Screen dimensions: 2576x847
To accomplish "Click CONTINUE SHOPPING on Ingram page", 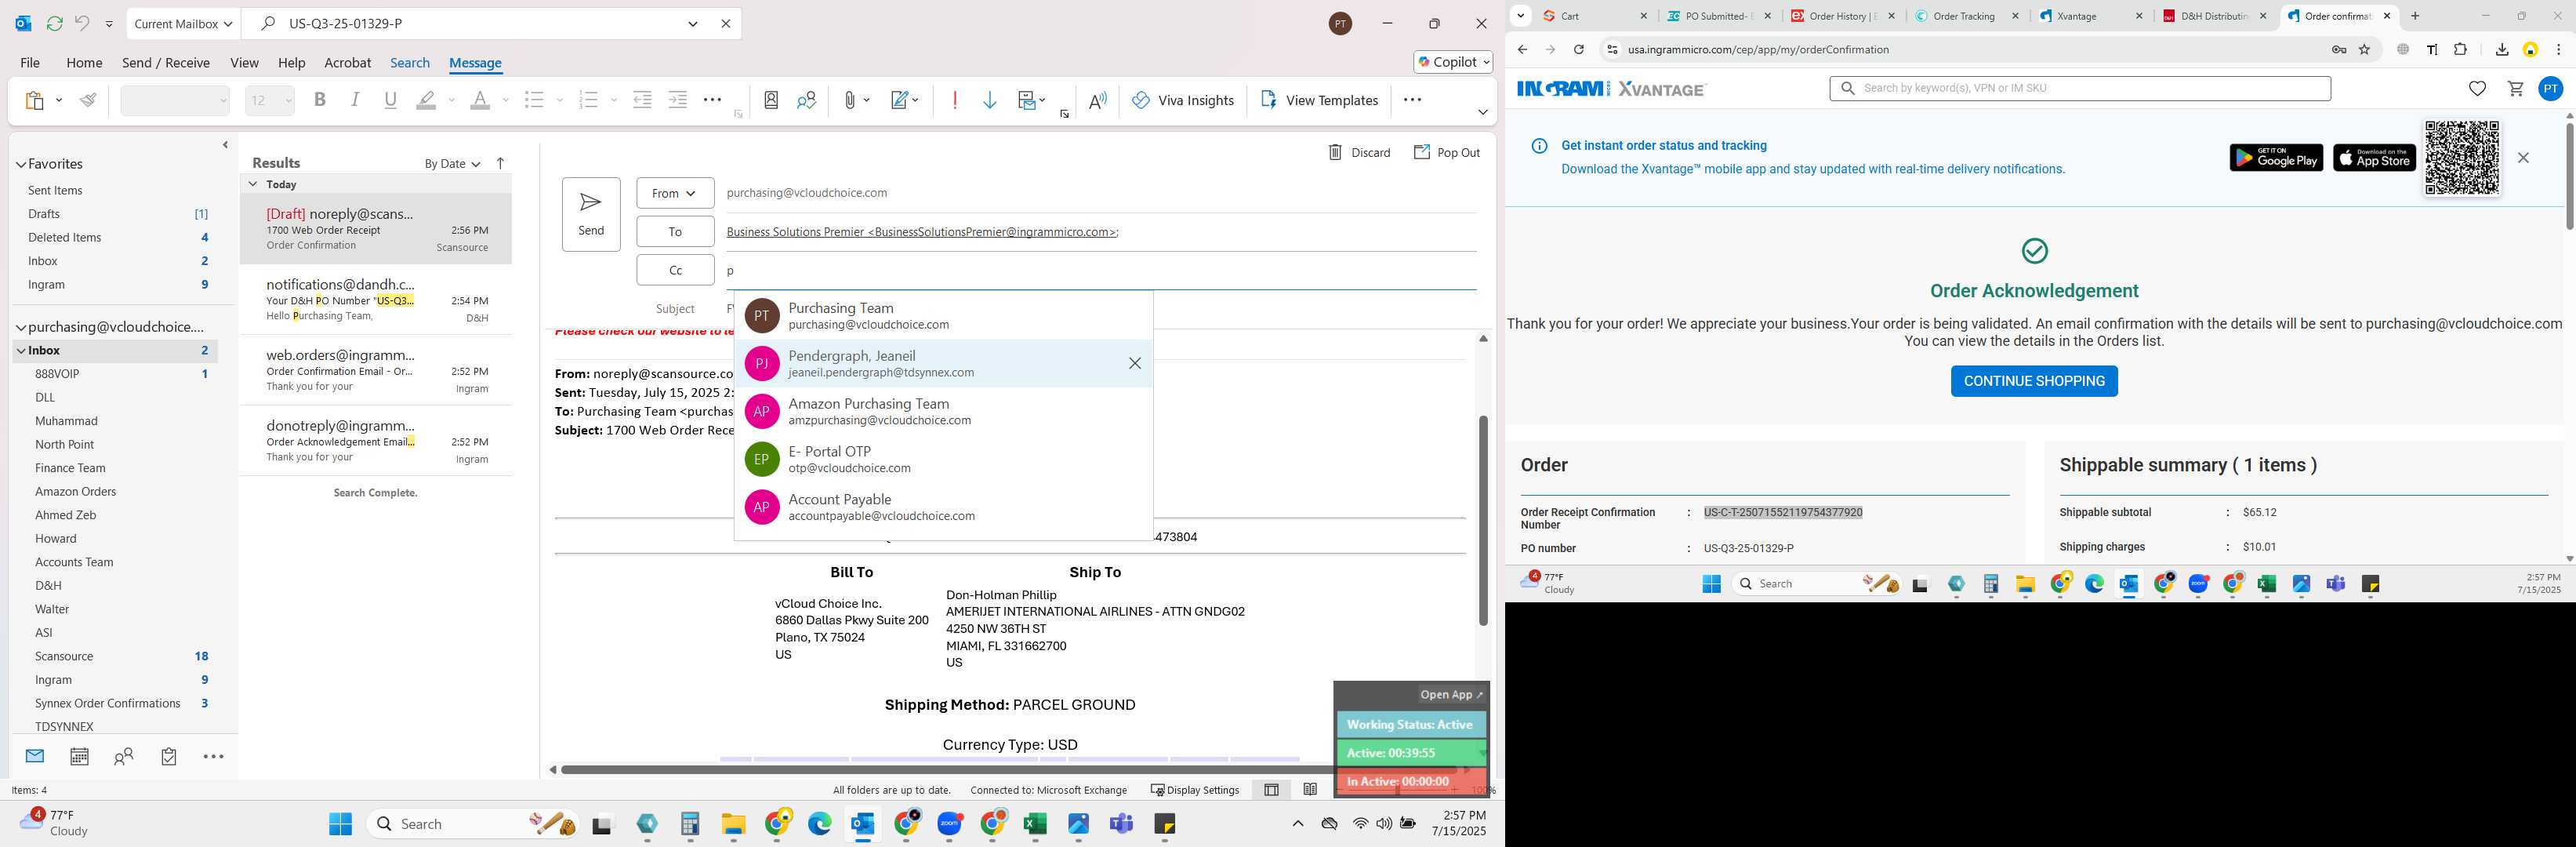I will (x=2034, y=381).
